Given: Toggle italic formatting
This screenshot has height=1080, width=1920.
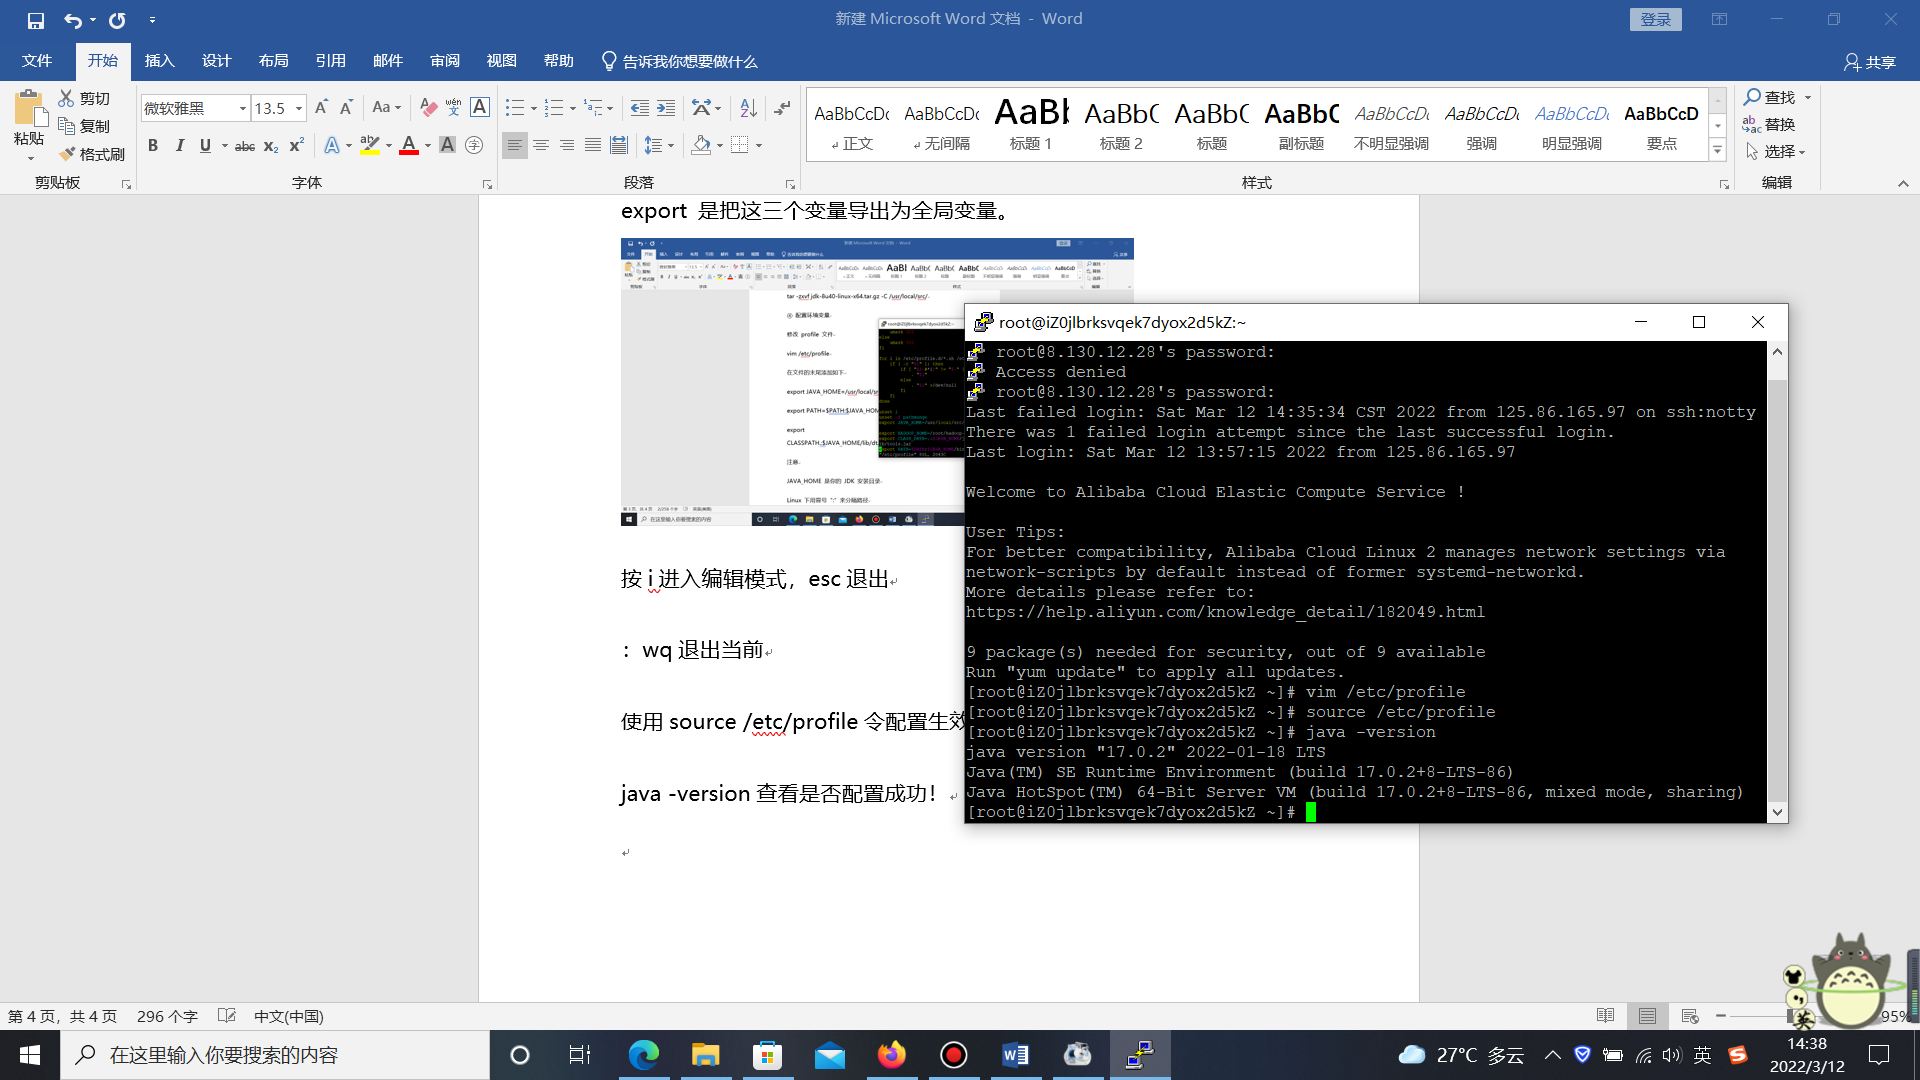Looking at the screenshot, I should 179,146.
